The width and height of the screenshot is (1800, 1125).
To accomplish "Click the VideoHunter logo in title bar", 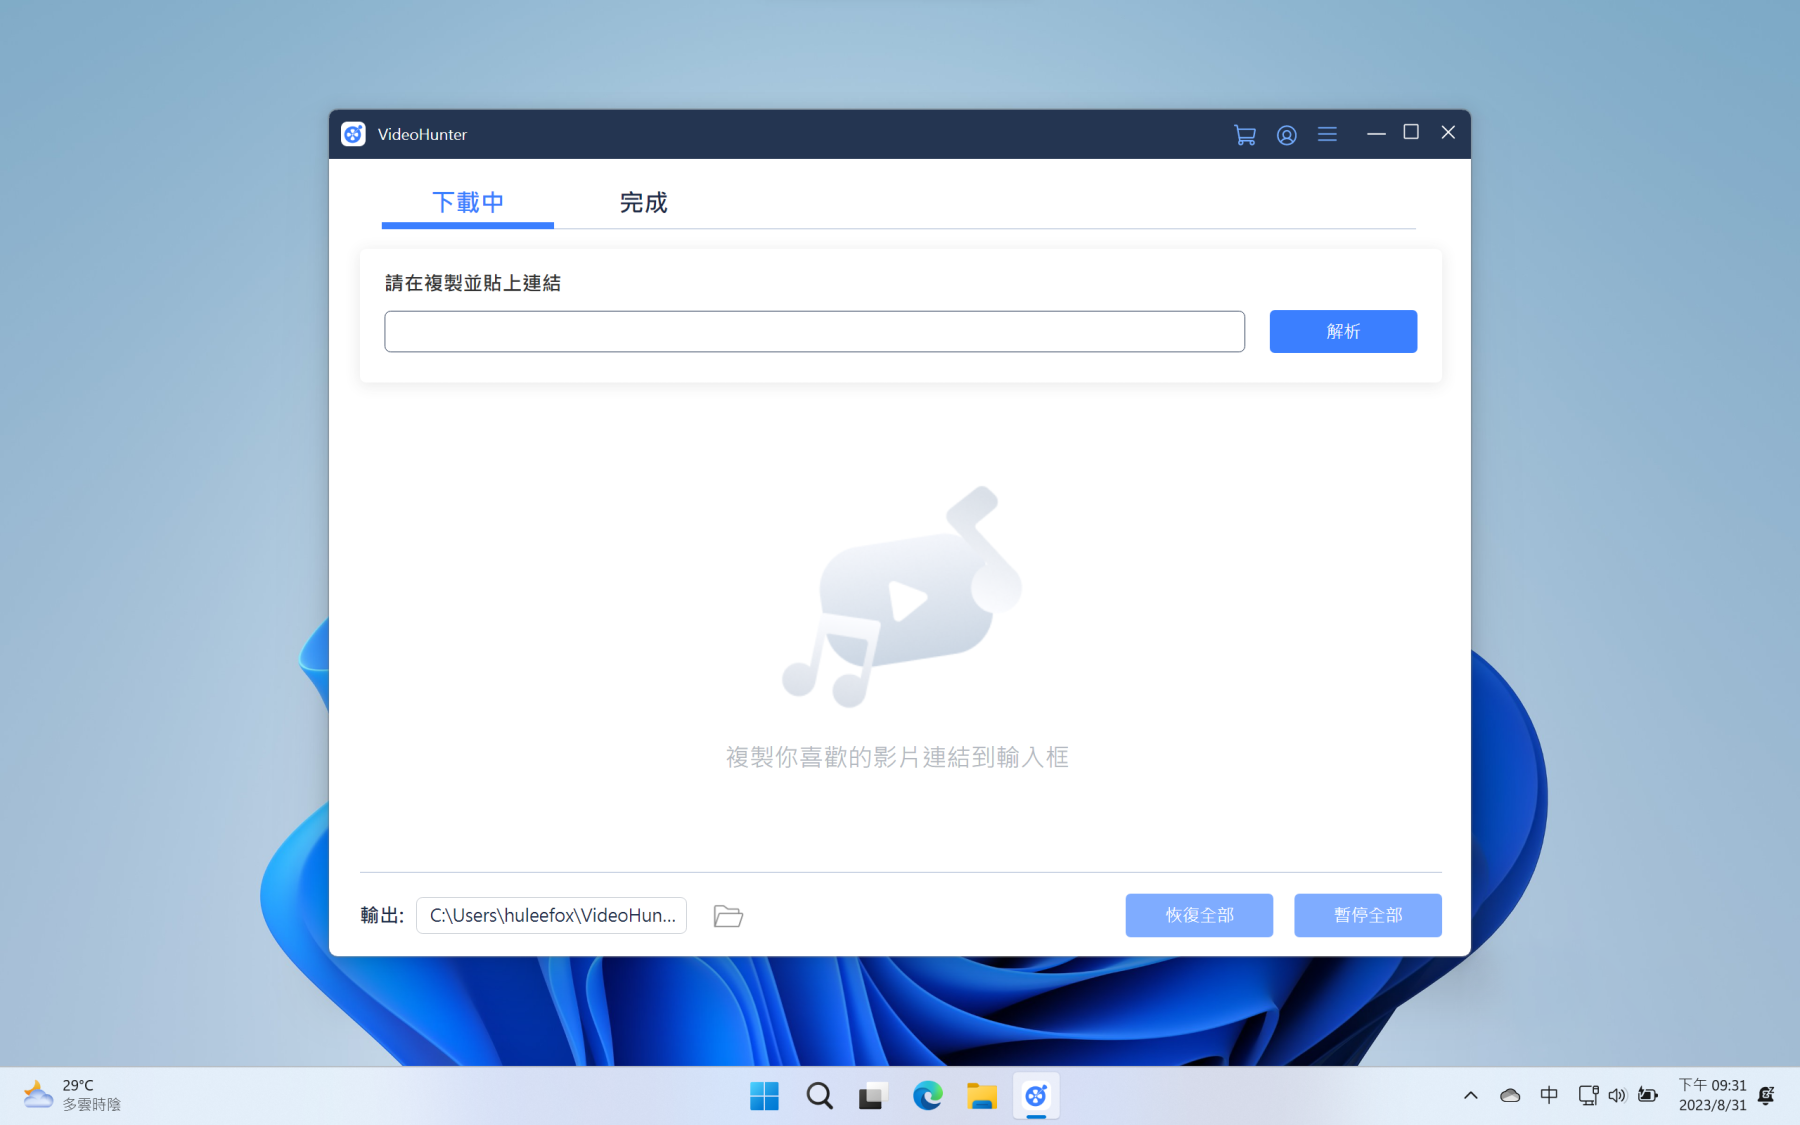I will pos(353,134).
